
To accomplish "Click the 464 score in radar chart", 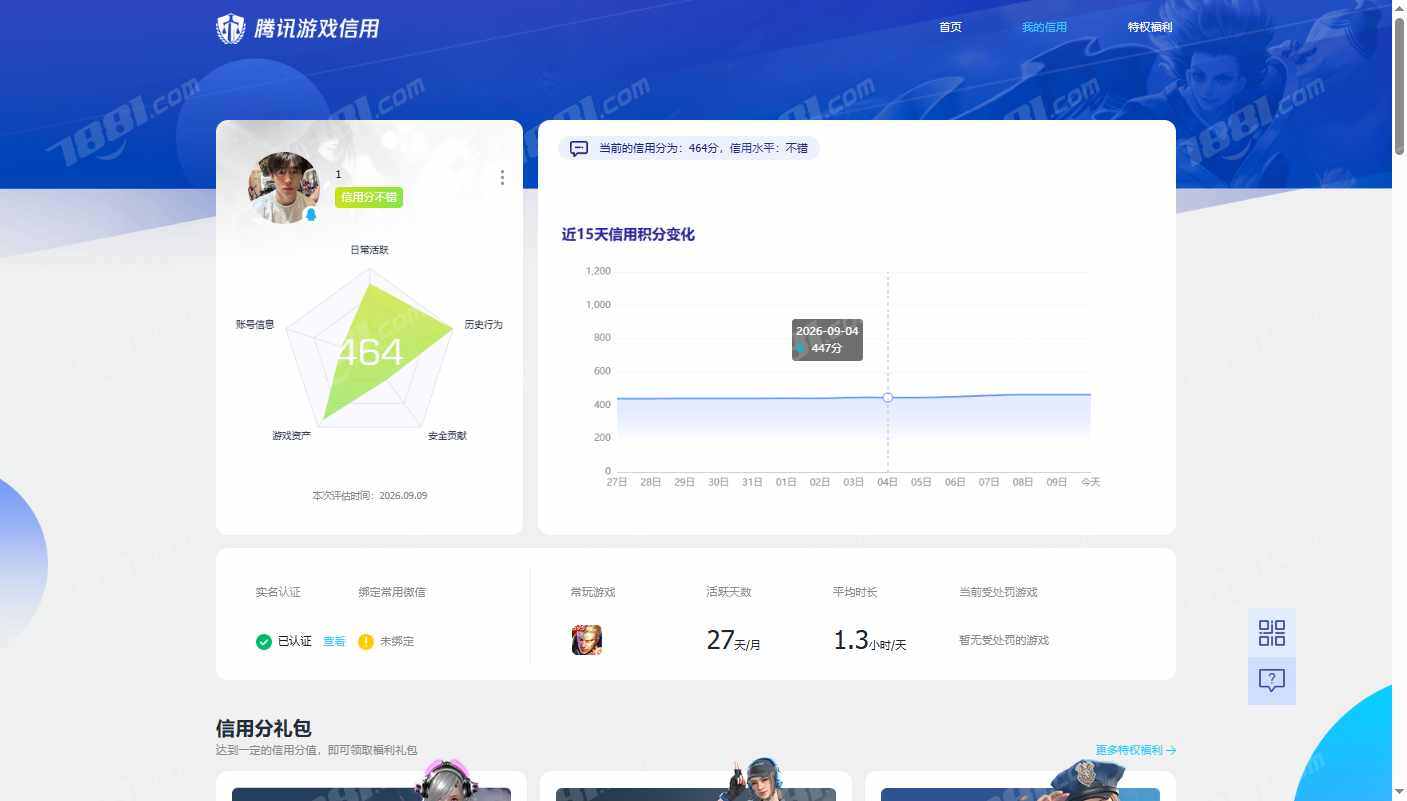I will (x=370, y=353).
